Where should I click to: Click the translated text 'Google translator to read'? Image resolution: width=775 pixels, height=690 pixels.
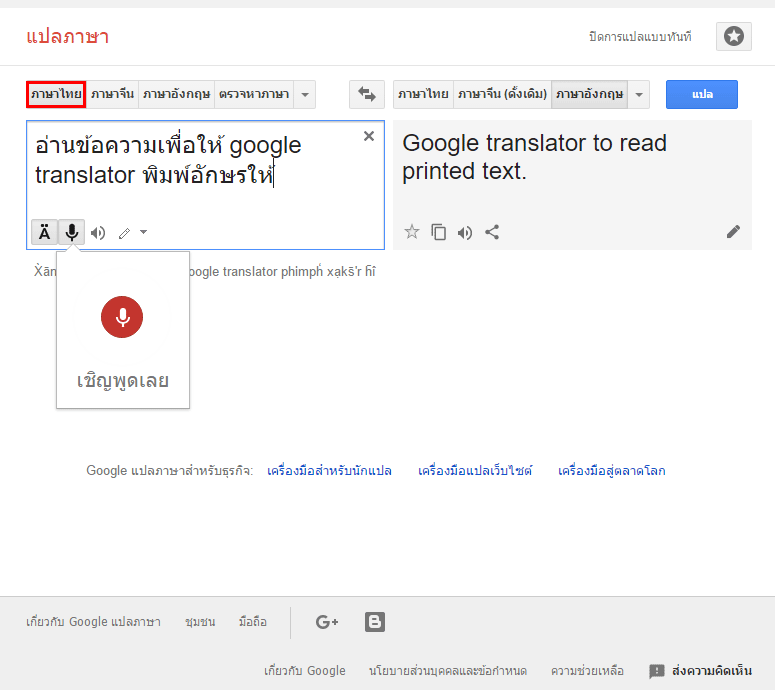click(x=534, y=143)
